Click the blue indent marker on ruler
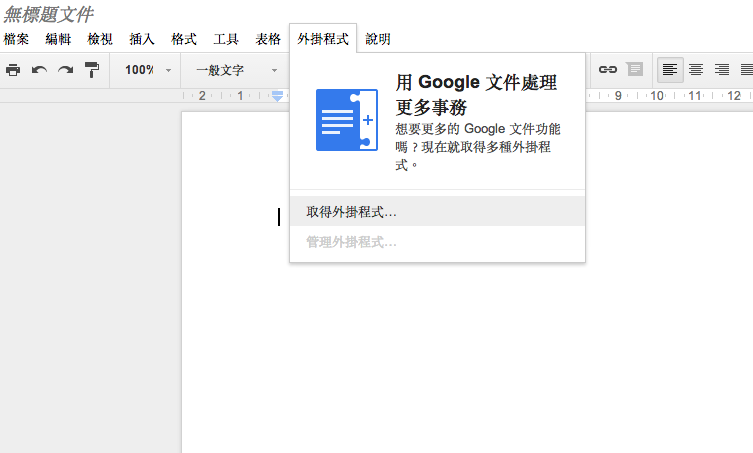The width and height of the screenshot is (753, 453). (277, 96)
